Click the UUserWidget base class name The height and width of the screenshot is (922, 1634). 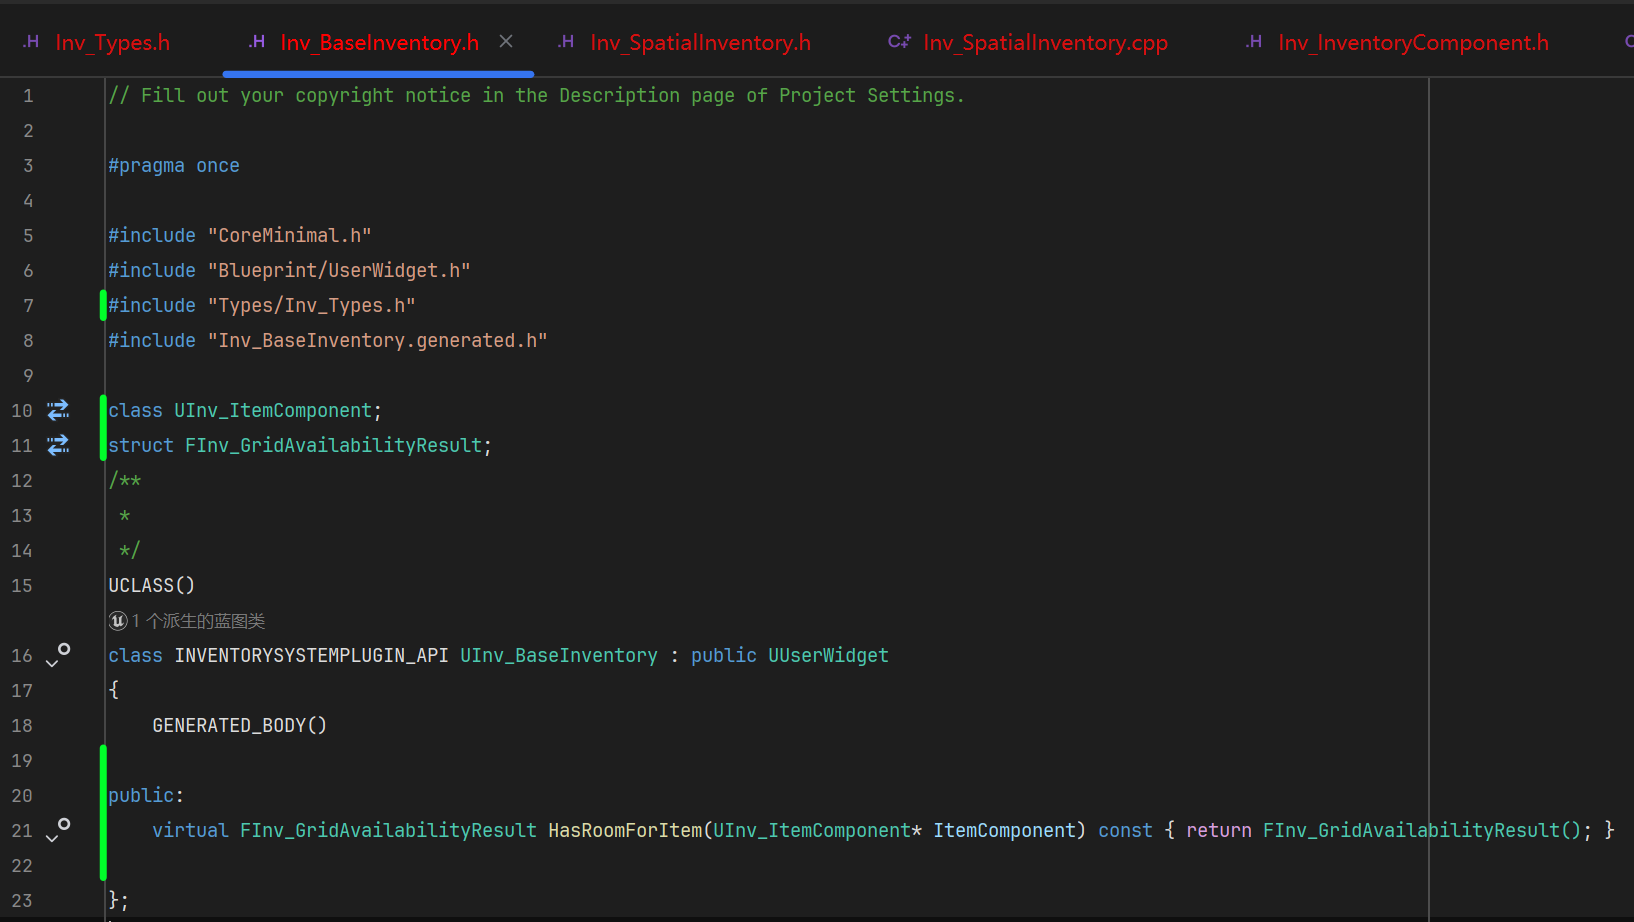coord(828,656)
